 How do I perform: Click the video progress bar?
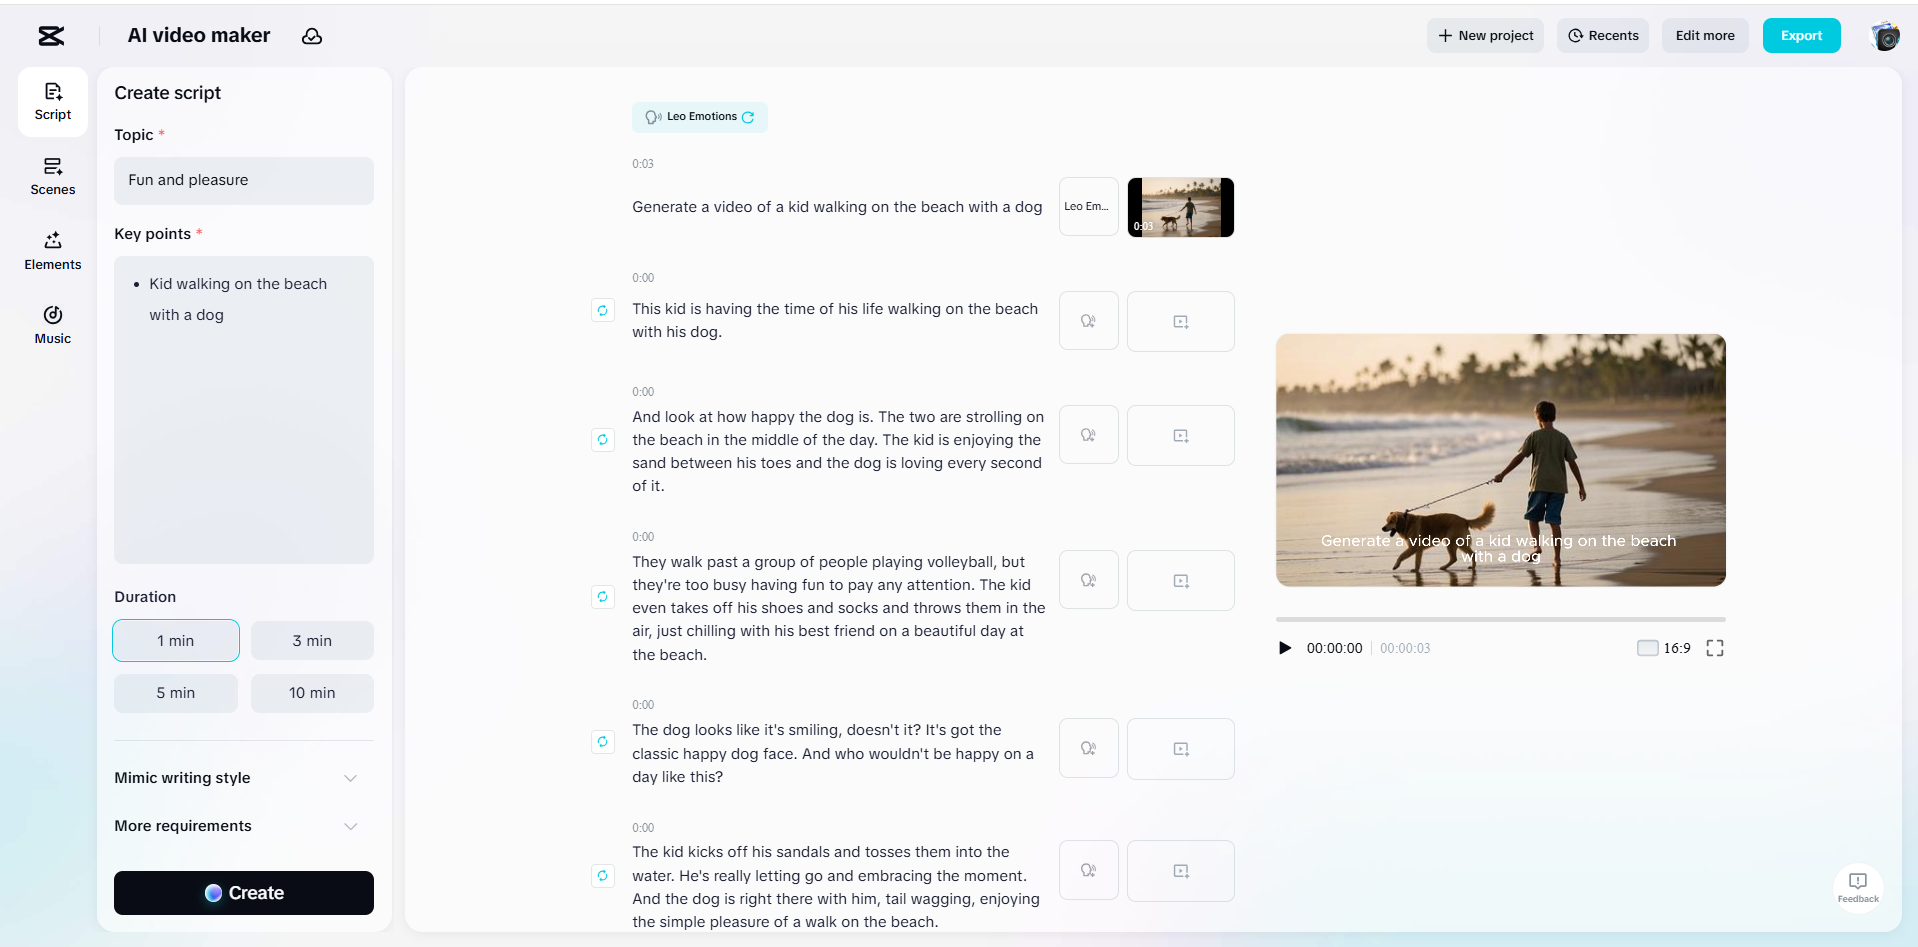pos(1500,620)
